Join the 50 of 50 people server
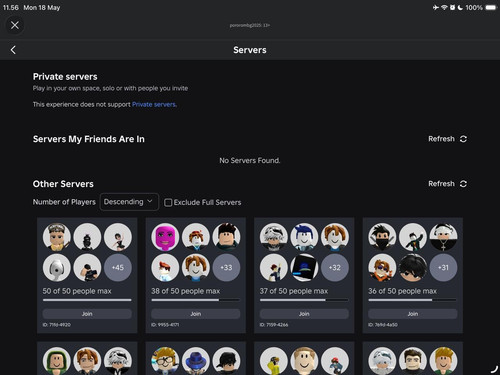The height and width of the screenshot is (375, 500). [87, 314]
